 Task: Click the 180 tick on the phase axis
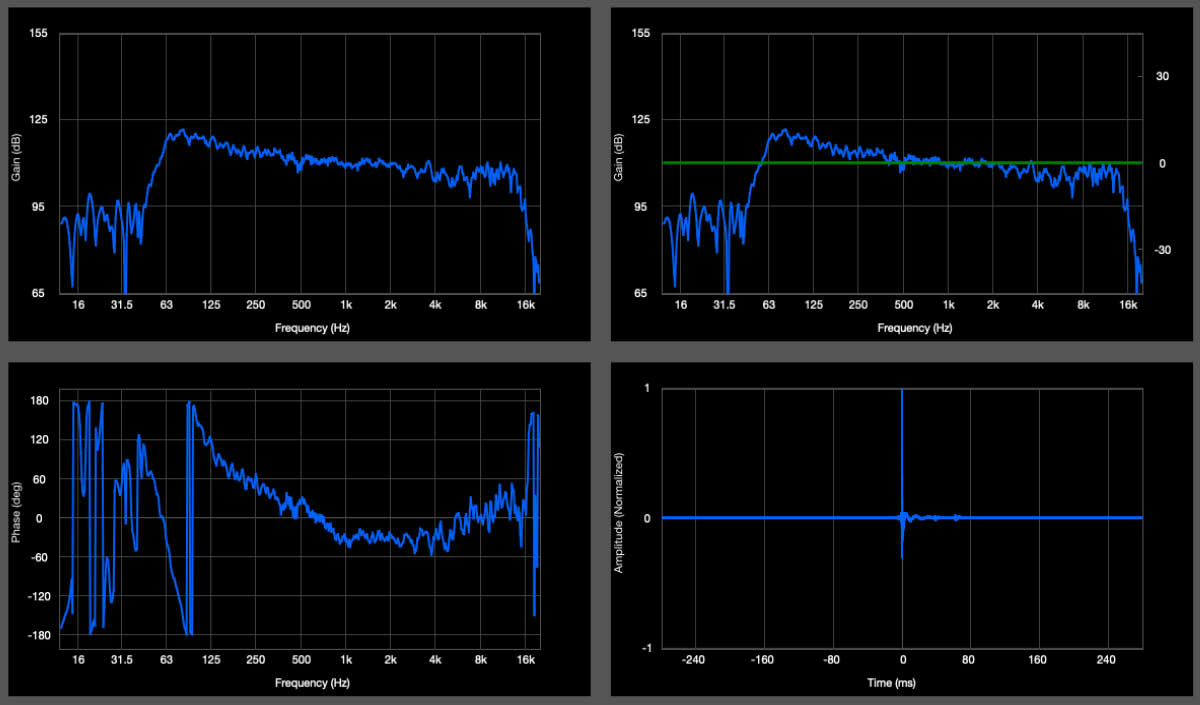coord(42,401)
